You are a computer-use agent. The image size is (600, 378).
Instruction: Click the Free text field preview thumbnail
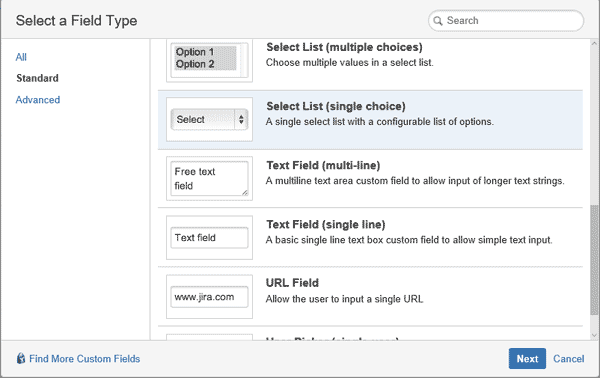pyautogui.click(x=209, y=178)
